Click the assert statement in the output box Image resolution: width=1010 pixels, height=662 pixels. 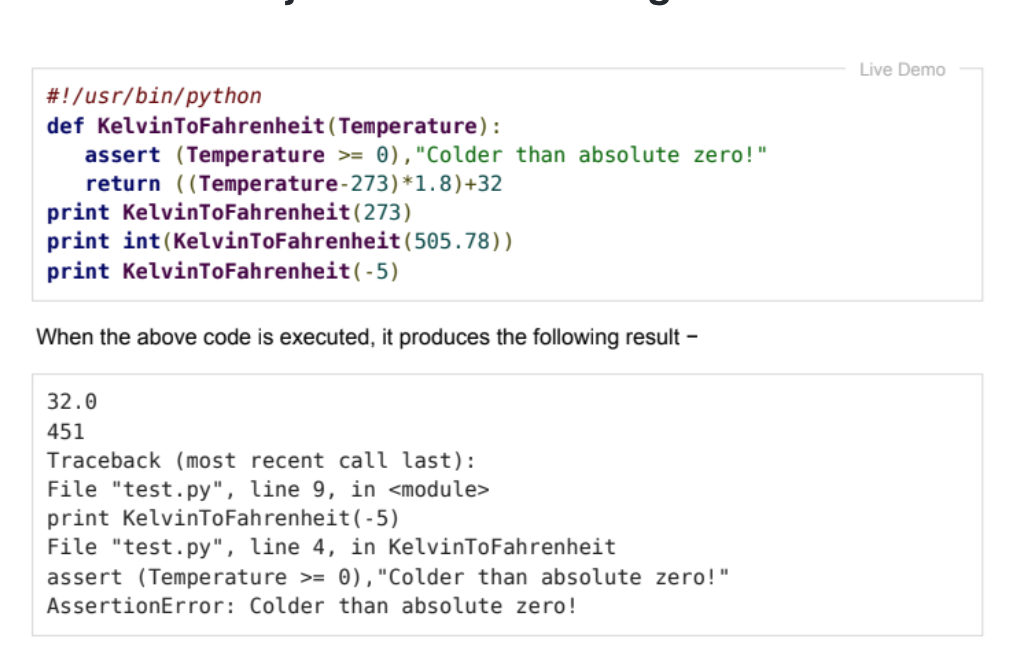pos(387,577)
